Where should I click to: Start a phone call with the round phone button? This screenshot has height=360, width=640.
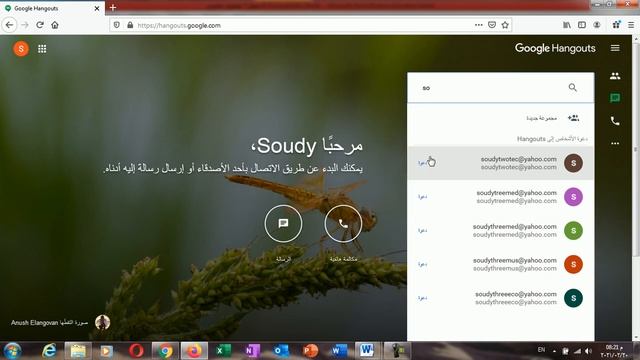coord(343,223)
